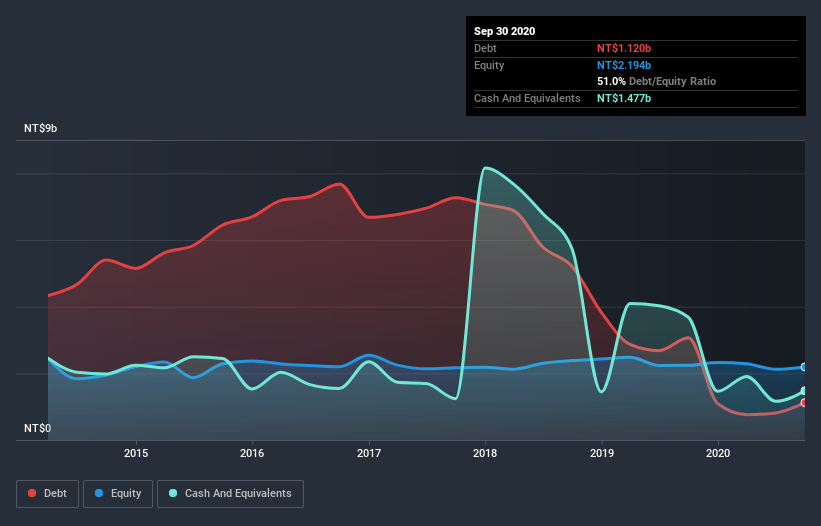This screenshot has height=526, width=821.
Task: Click the 2020 x-axis label
Action: coord(718,453)
